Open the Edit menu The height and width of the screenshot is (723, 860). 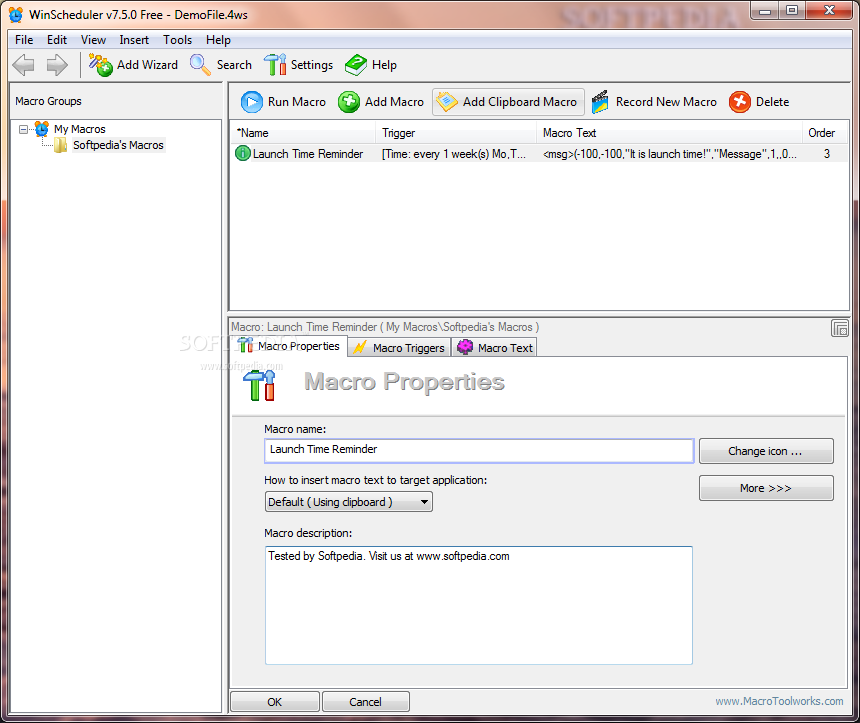[x=57, y=40]
